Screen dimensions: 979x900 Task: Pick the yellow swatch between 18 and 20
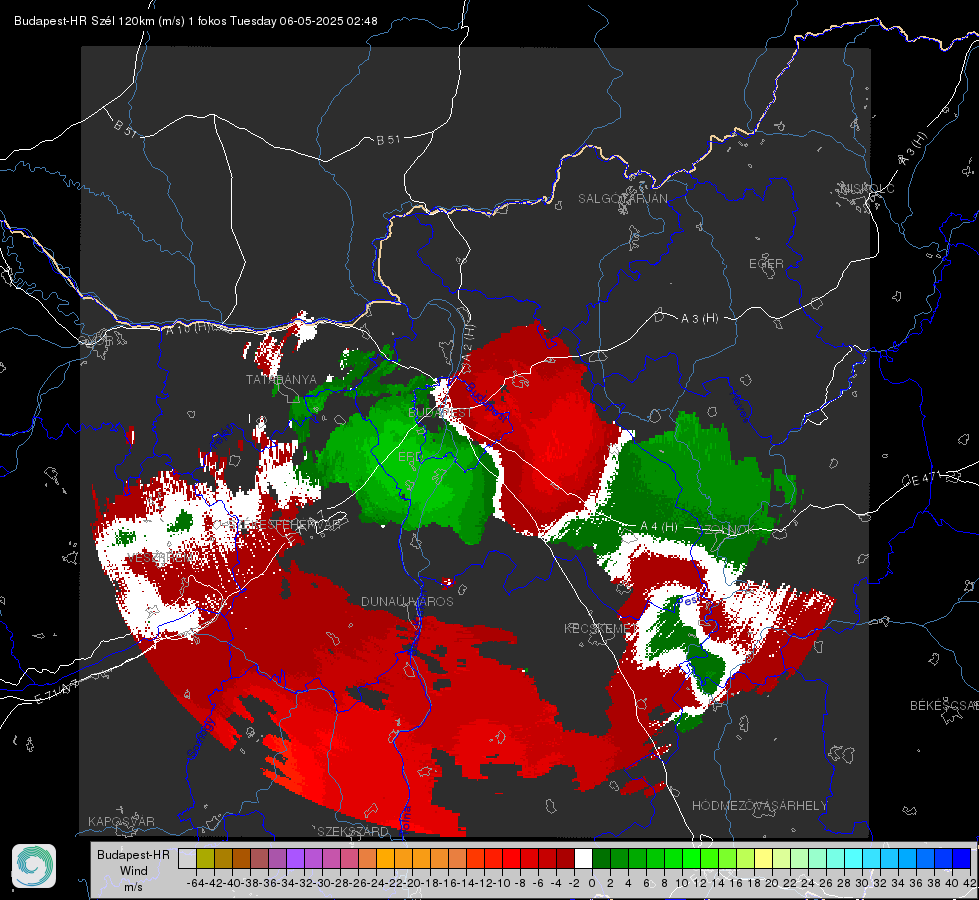pos(764,858)
